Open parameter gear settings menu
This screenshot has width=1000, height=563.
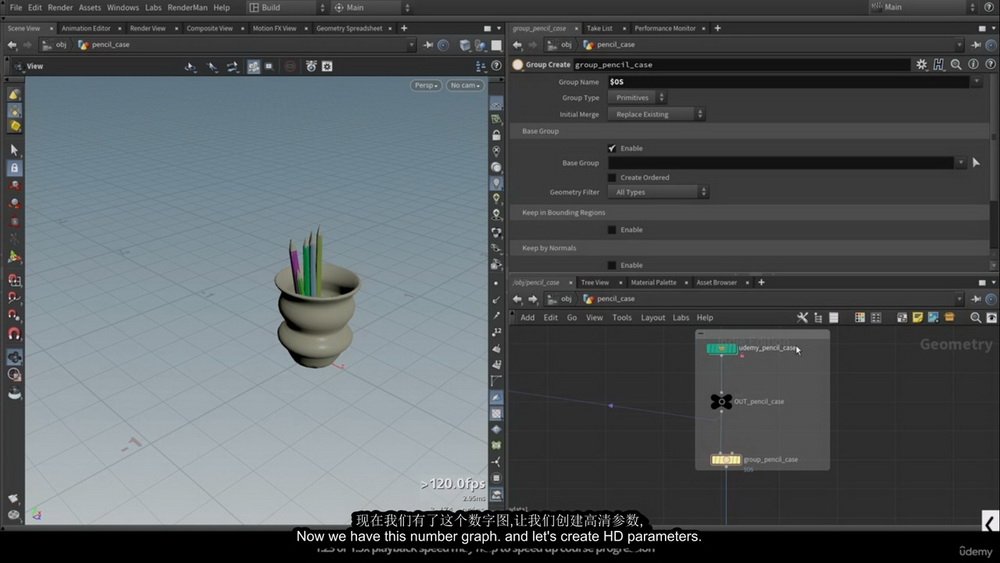[x=922, y=64]
